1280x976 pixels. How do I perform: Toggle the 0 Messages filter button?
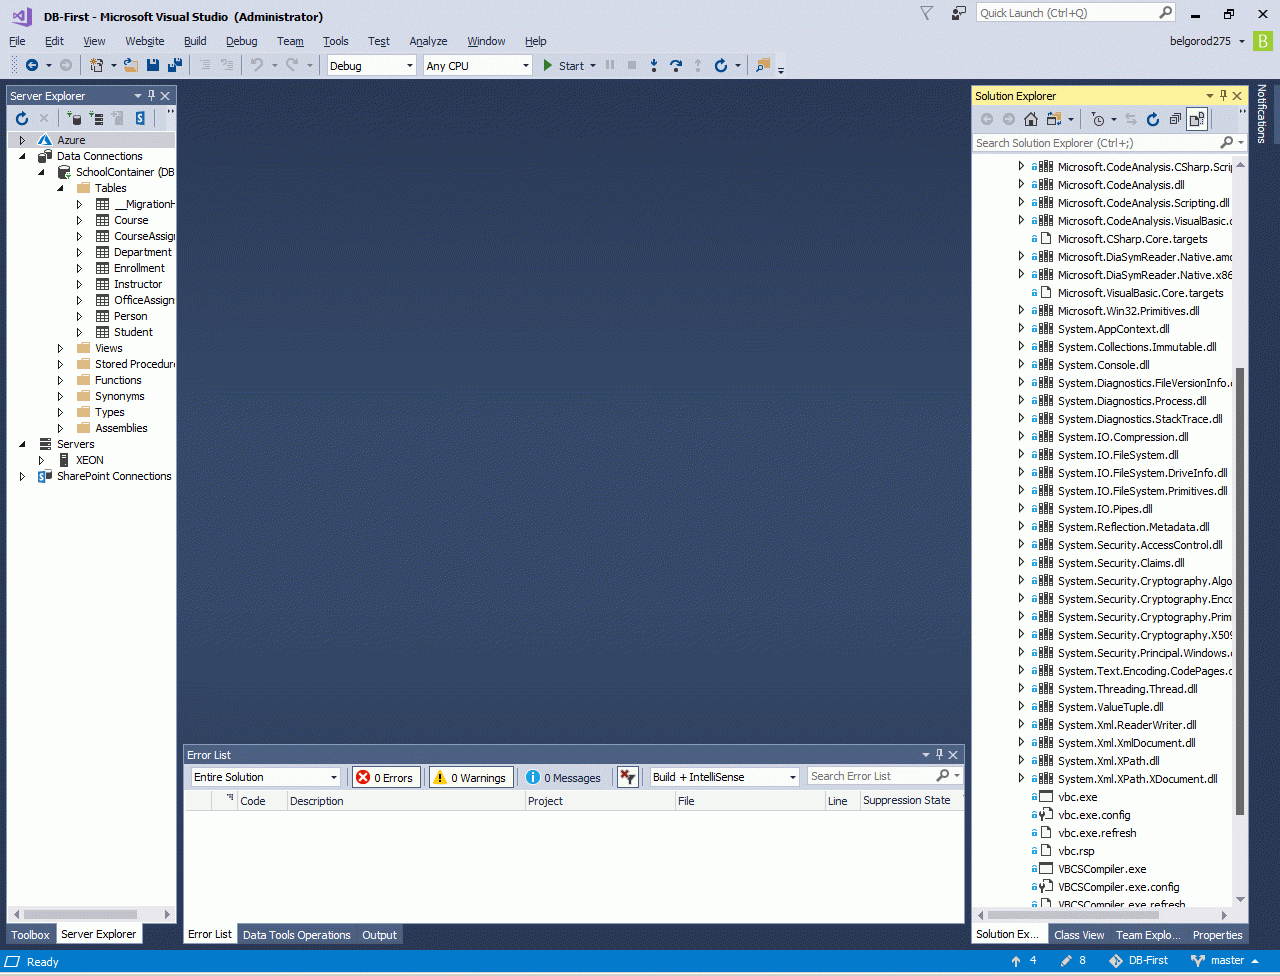point(564,777)
